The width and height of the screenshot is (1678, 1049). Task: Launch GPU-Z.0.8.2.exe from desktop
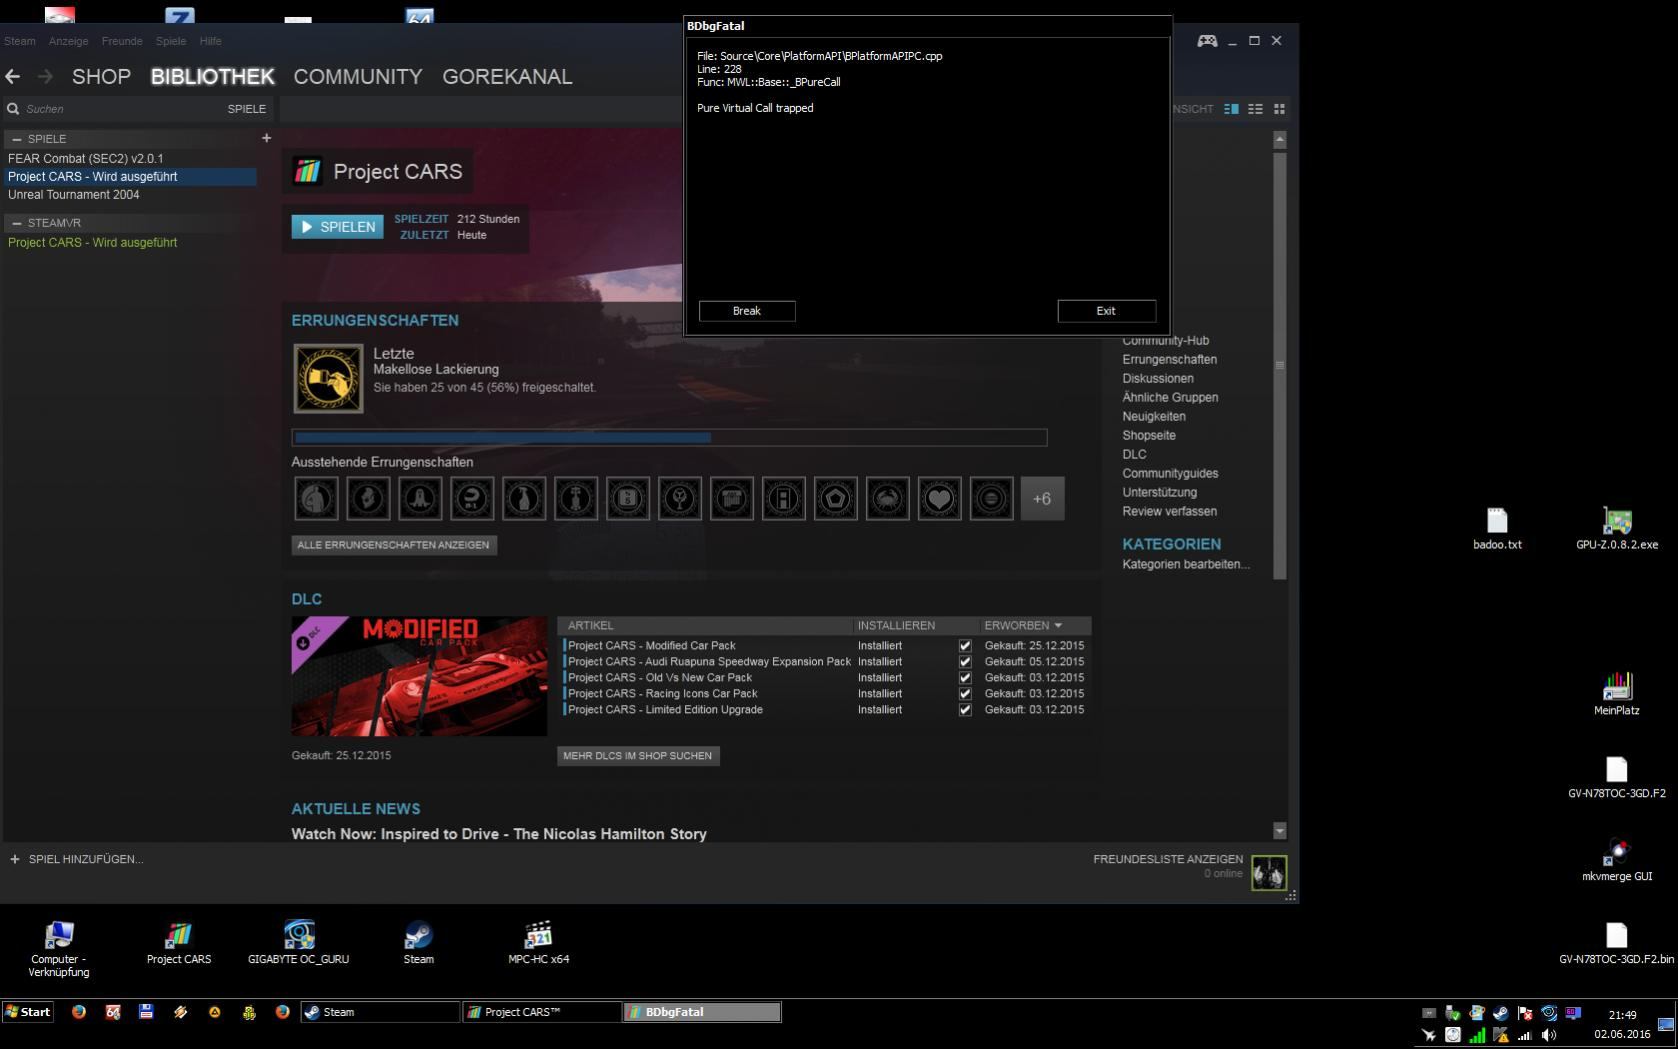point(1617,529)
